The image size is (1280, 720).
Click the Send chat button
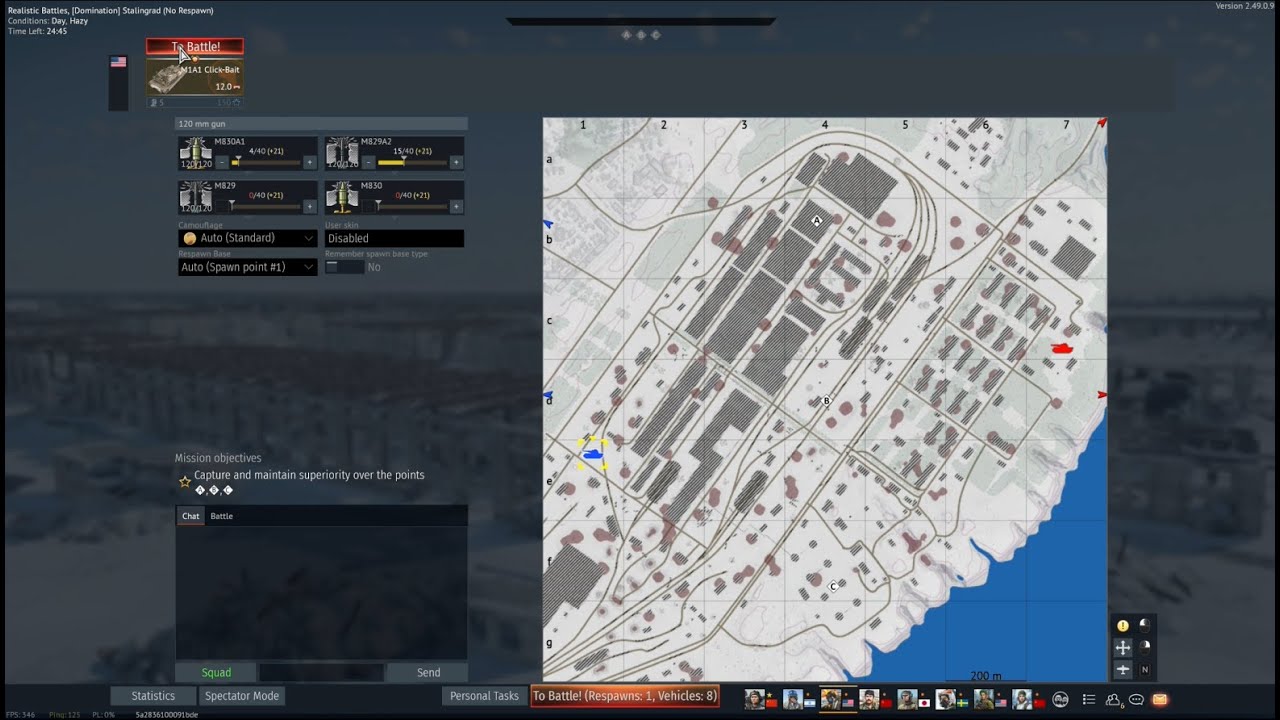point(428,673)
